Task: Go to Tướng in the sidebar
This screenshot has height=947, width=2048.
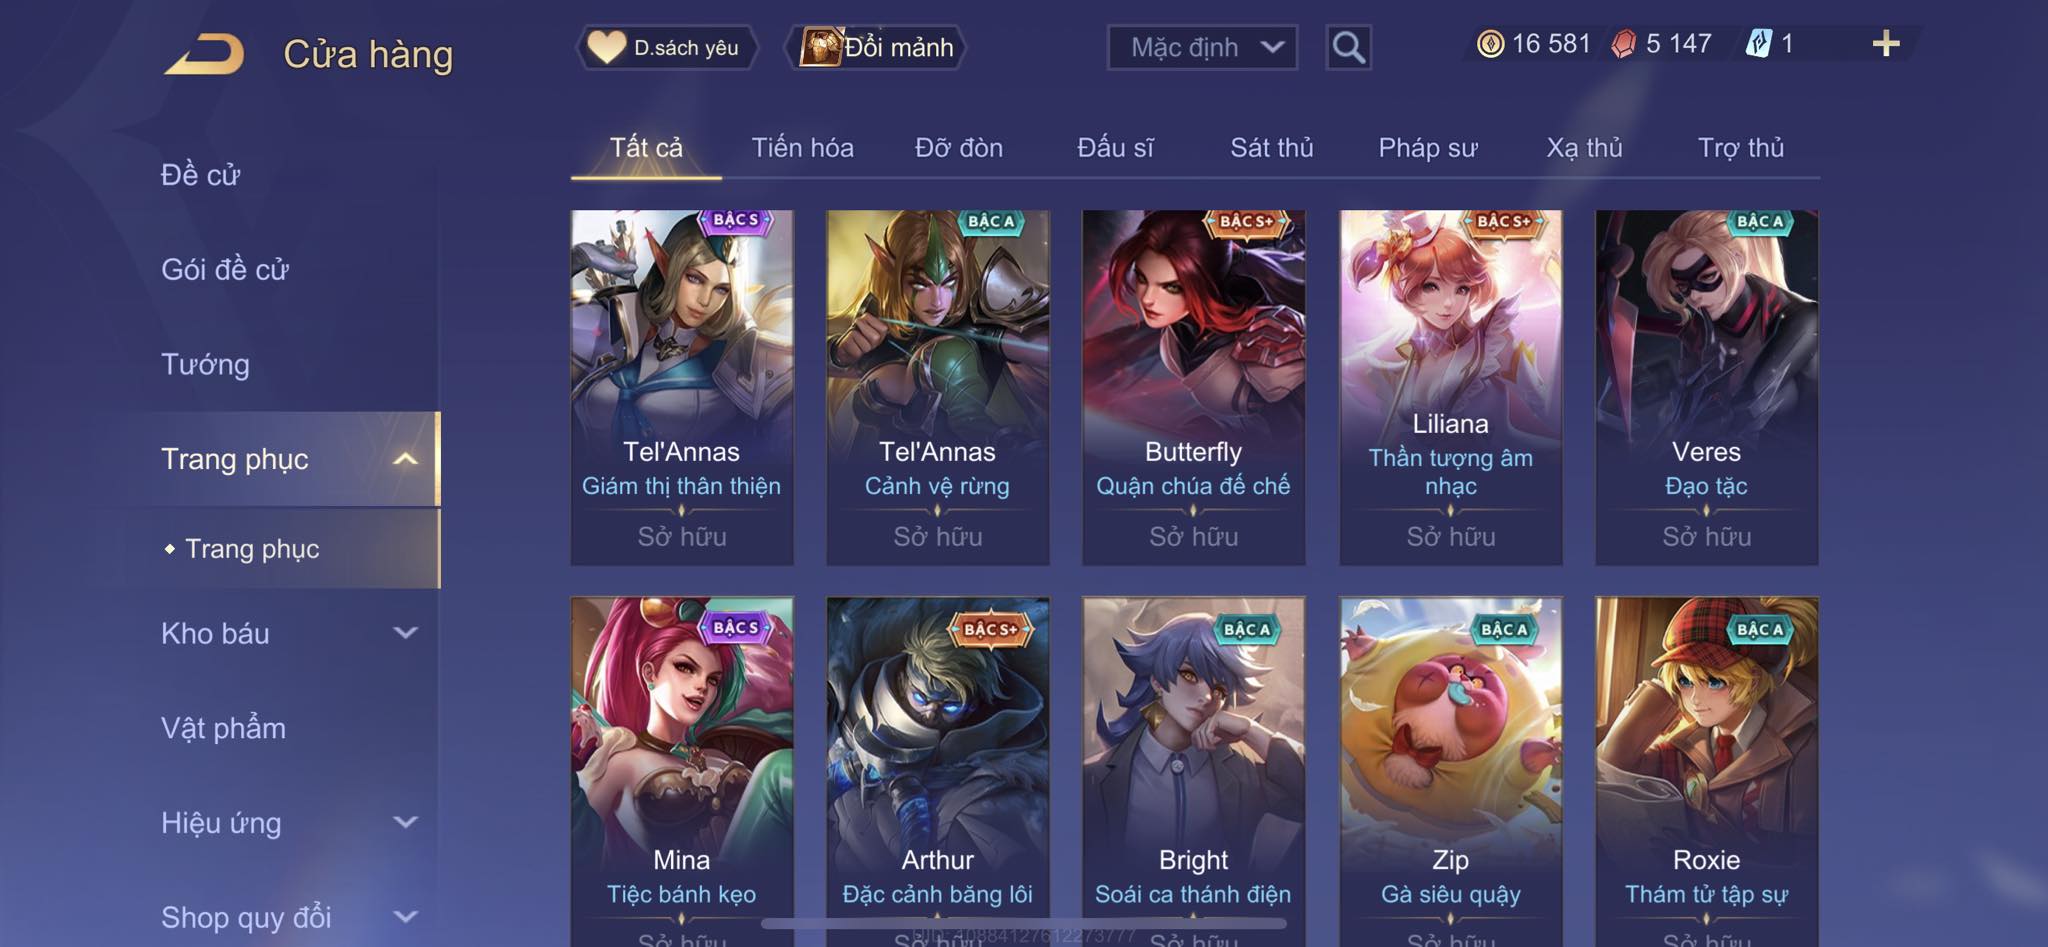Action: (205, 364)
